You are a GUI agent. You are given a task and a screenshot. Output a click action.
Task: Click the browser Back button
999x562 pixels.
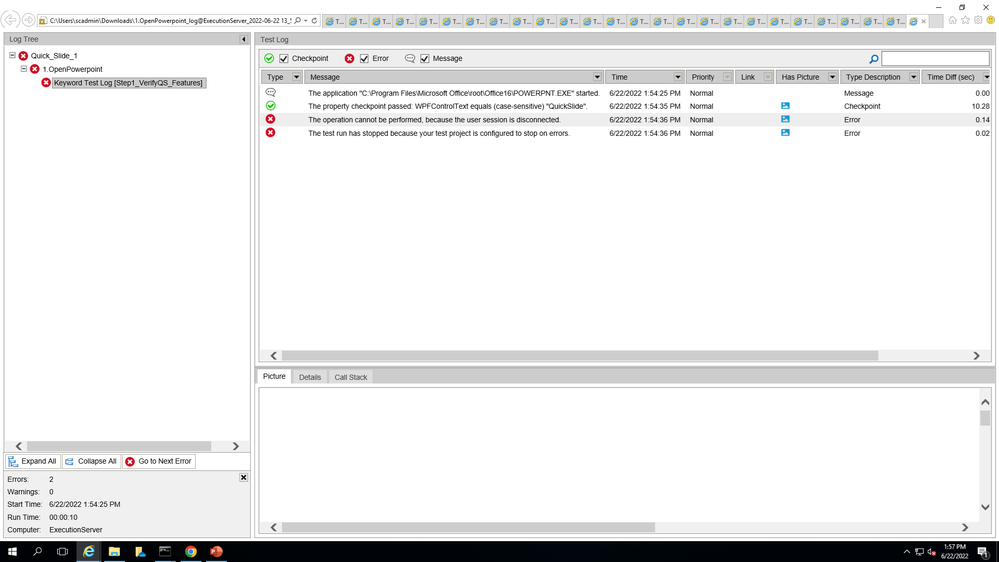[11, 20]
